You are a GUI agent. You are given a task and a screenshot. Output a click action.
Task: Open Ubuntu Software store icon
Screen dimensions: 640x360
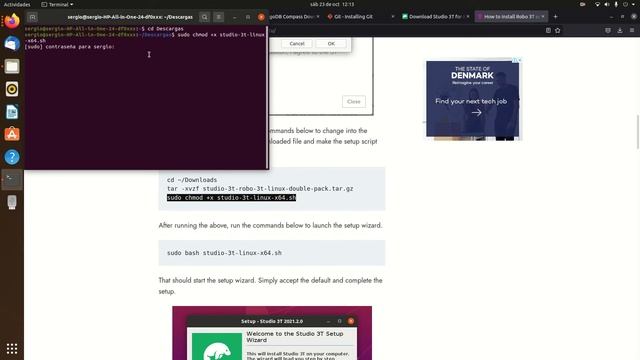coord(12,134)
